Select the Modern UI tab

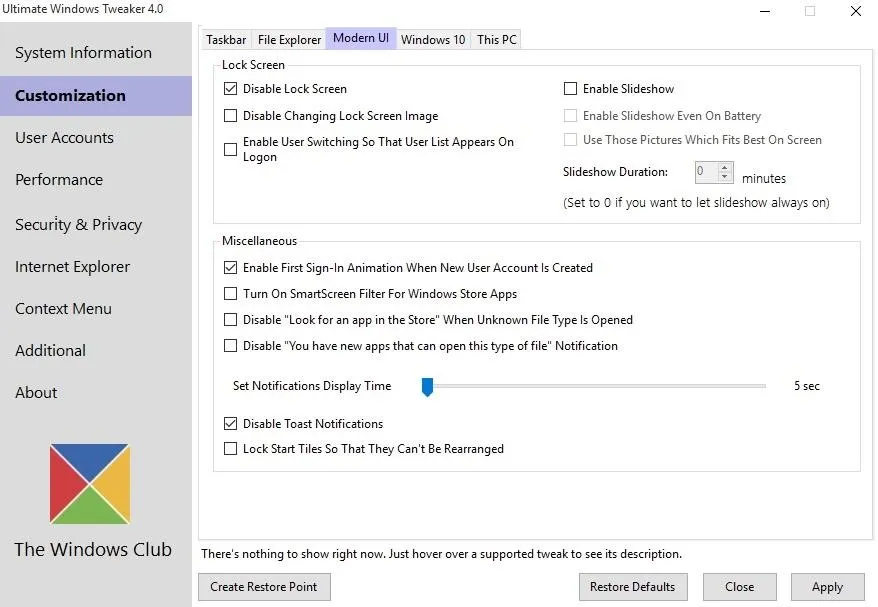[361, 38]
